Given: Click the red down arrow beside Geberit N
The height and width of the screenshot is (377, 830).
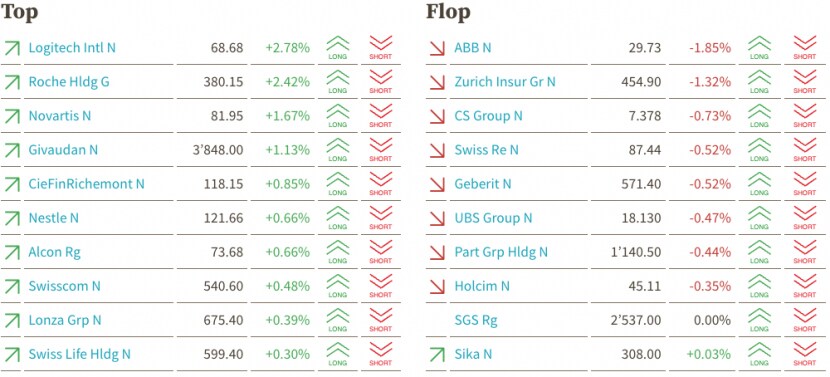Looking at the screenshot, I should [x=437, y=184].
